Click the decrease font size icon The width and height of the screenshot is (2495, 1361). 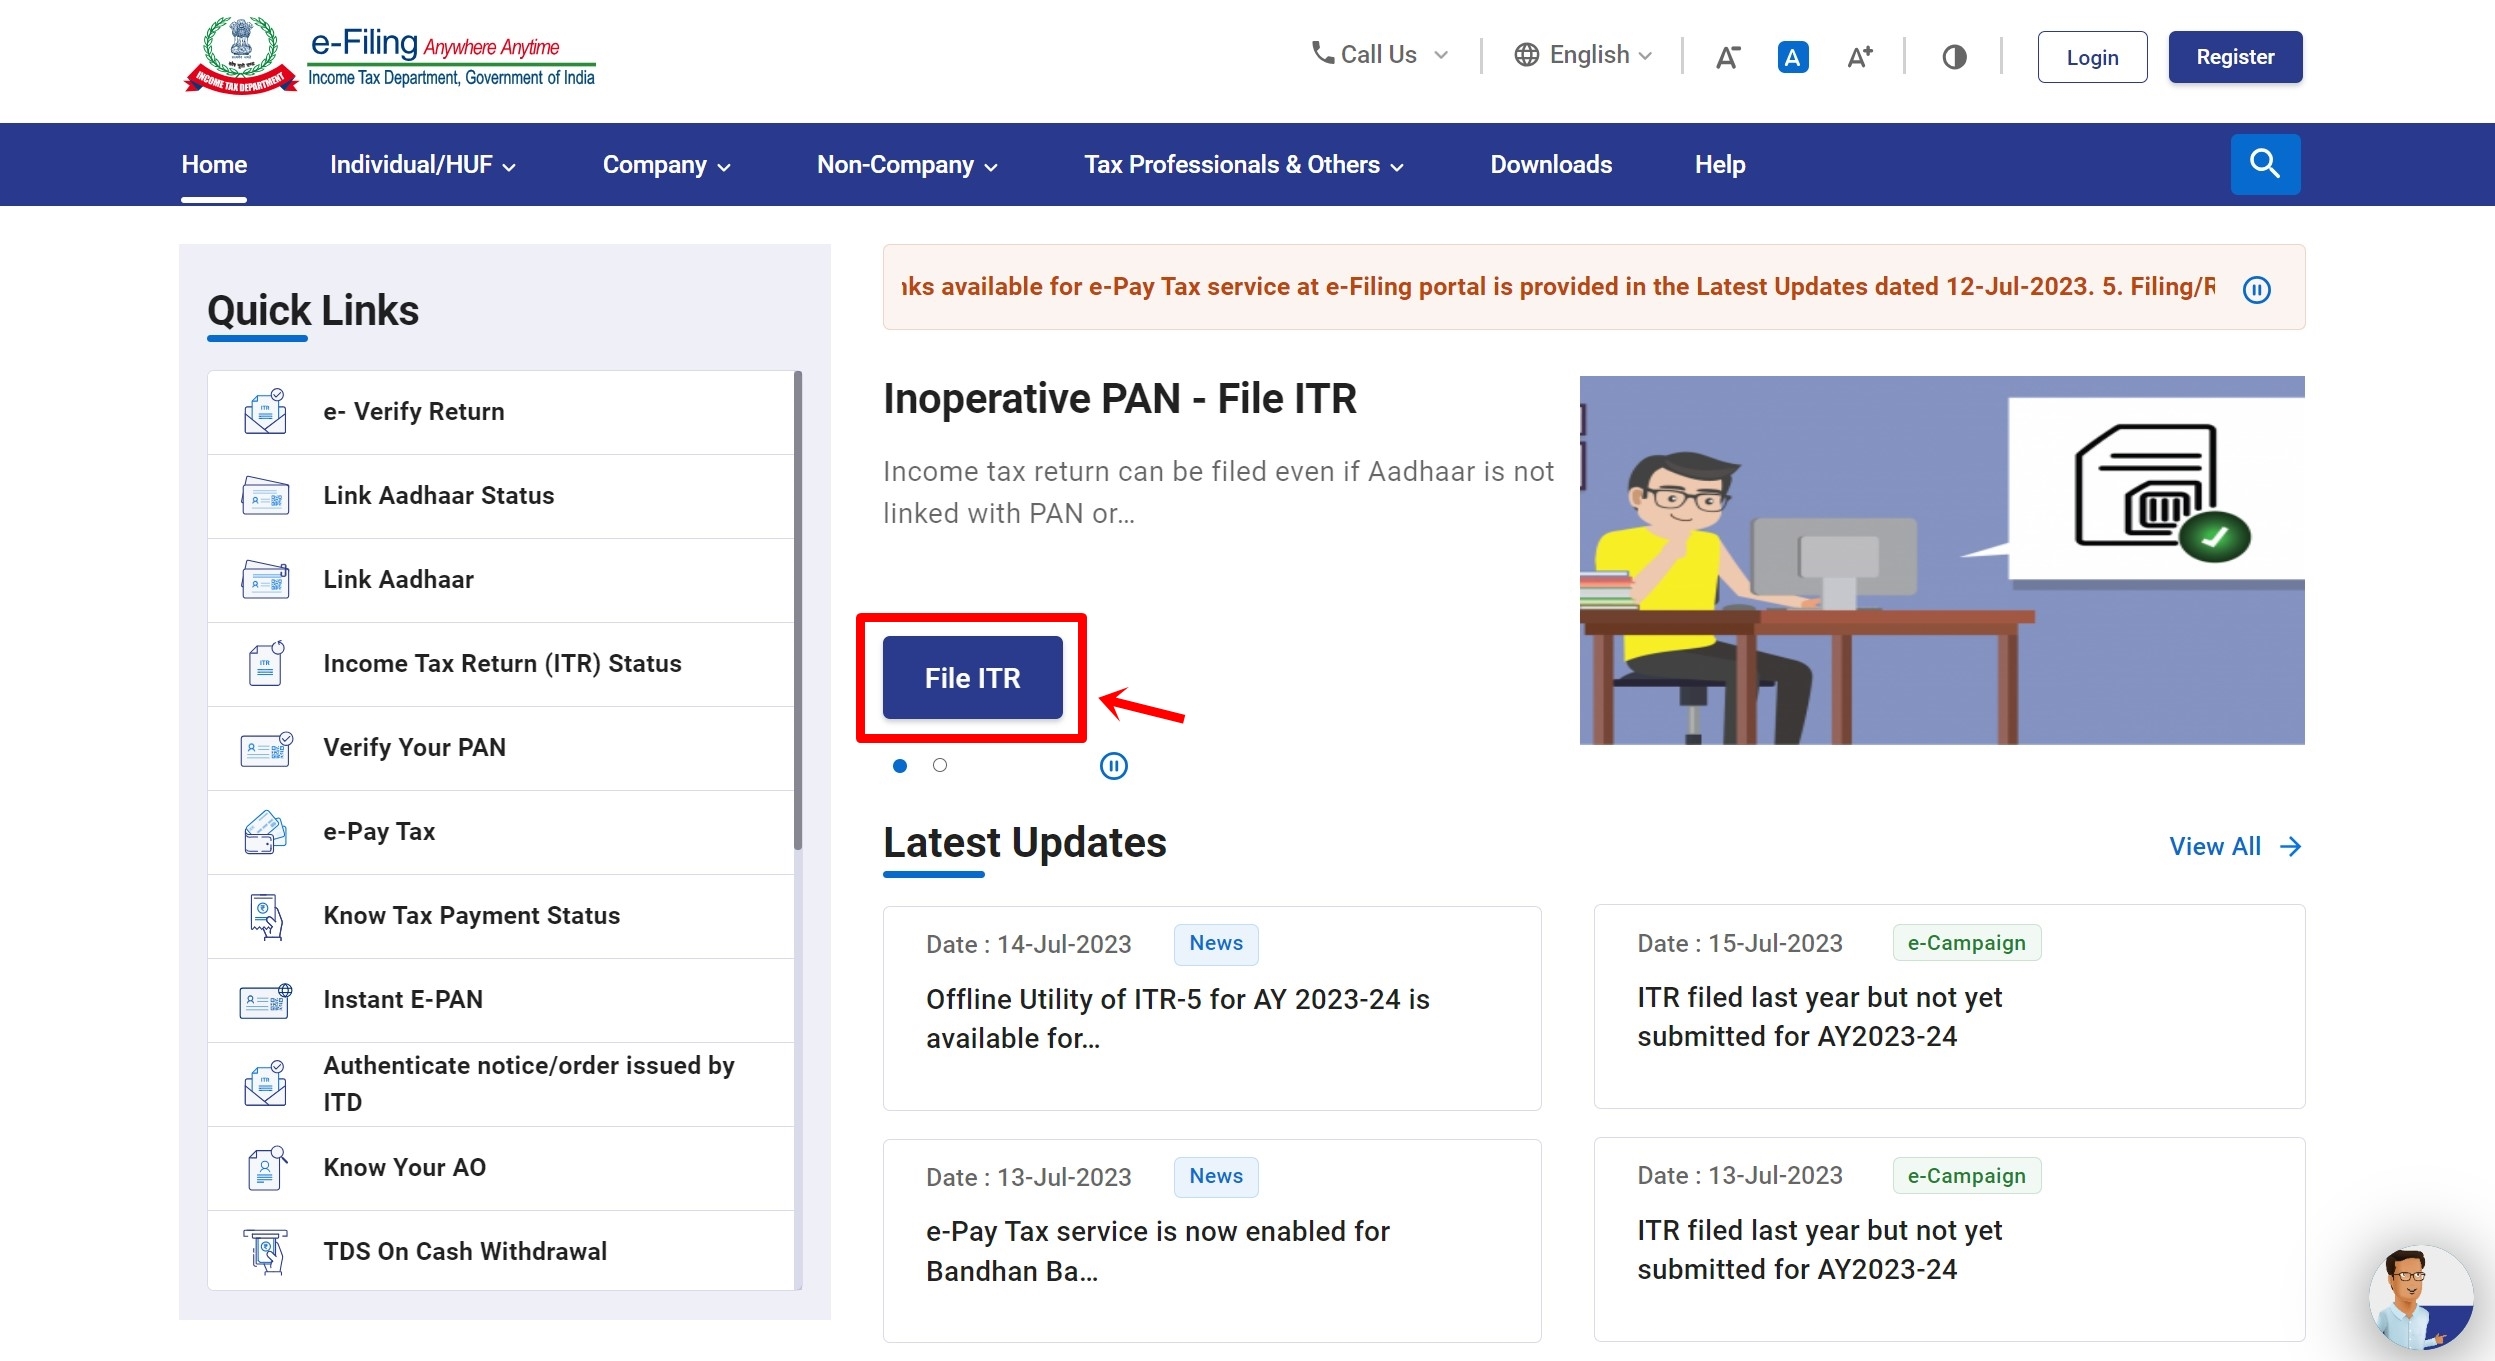point(1728,57)
